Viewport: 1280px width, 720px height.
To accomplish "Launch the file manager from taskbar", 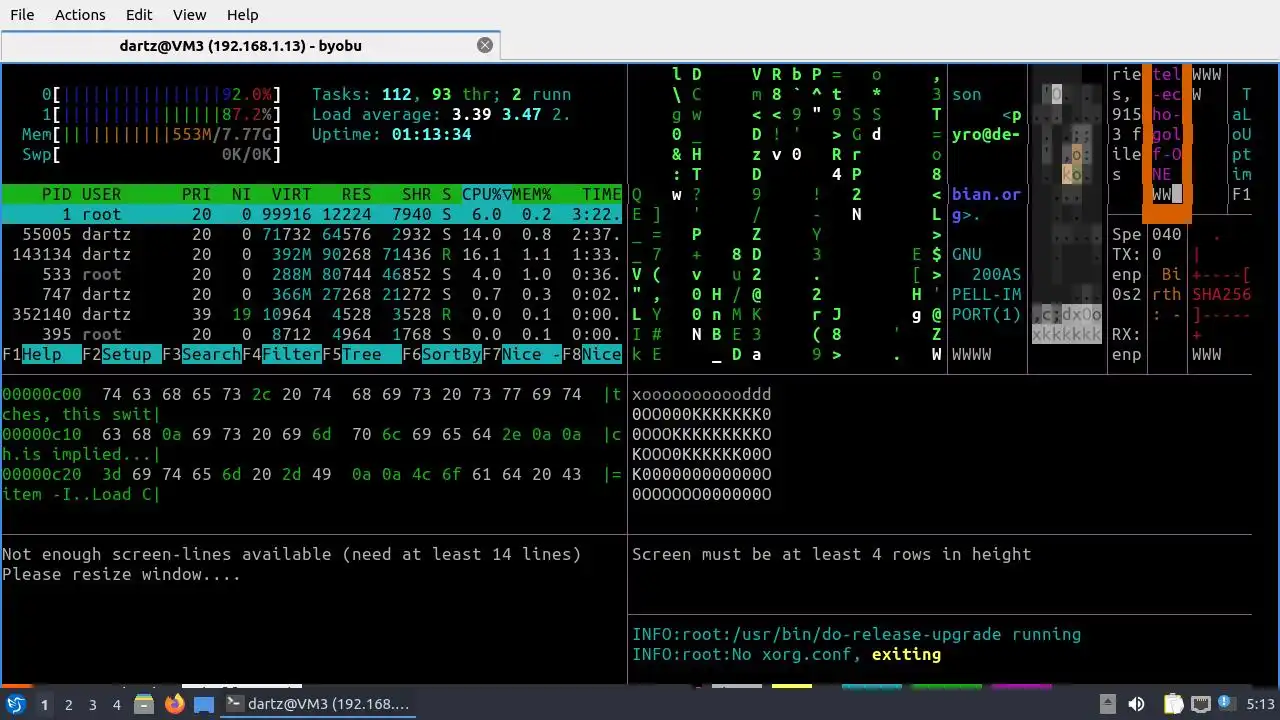I will pyautogui.click(x=144, y=704).
